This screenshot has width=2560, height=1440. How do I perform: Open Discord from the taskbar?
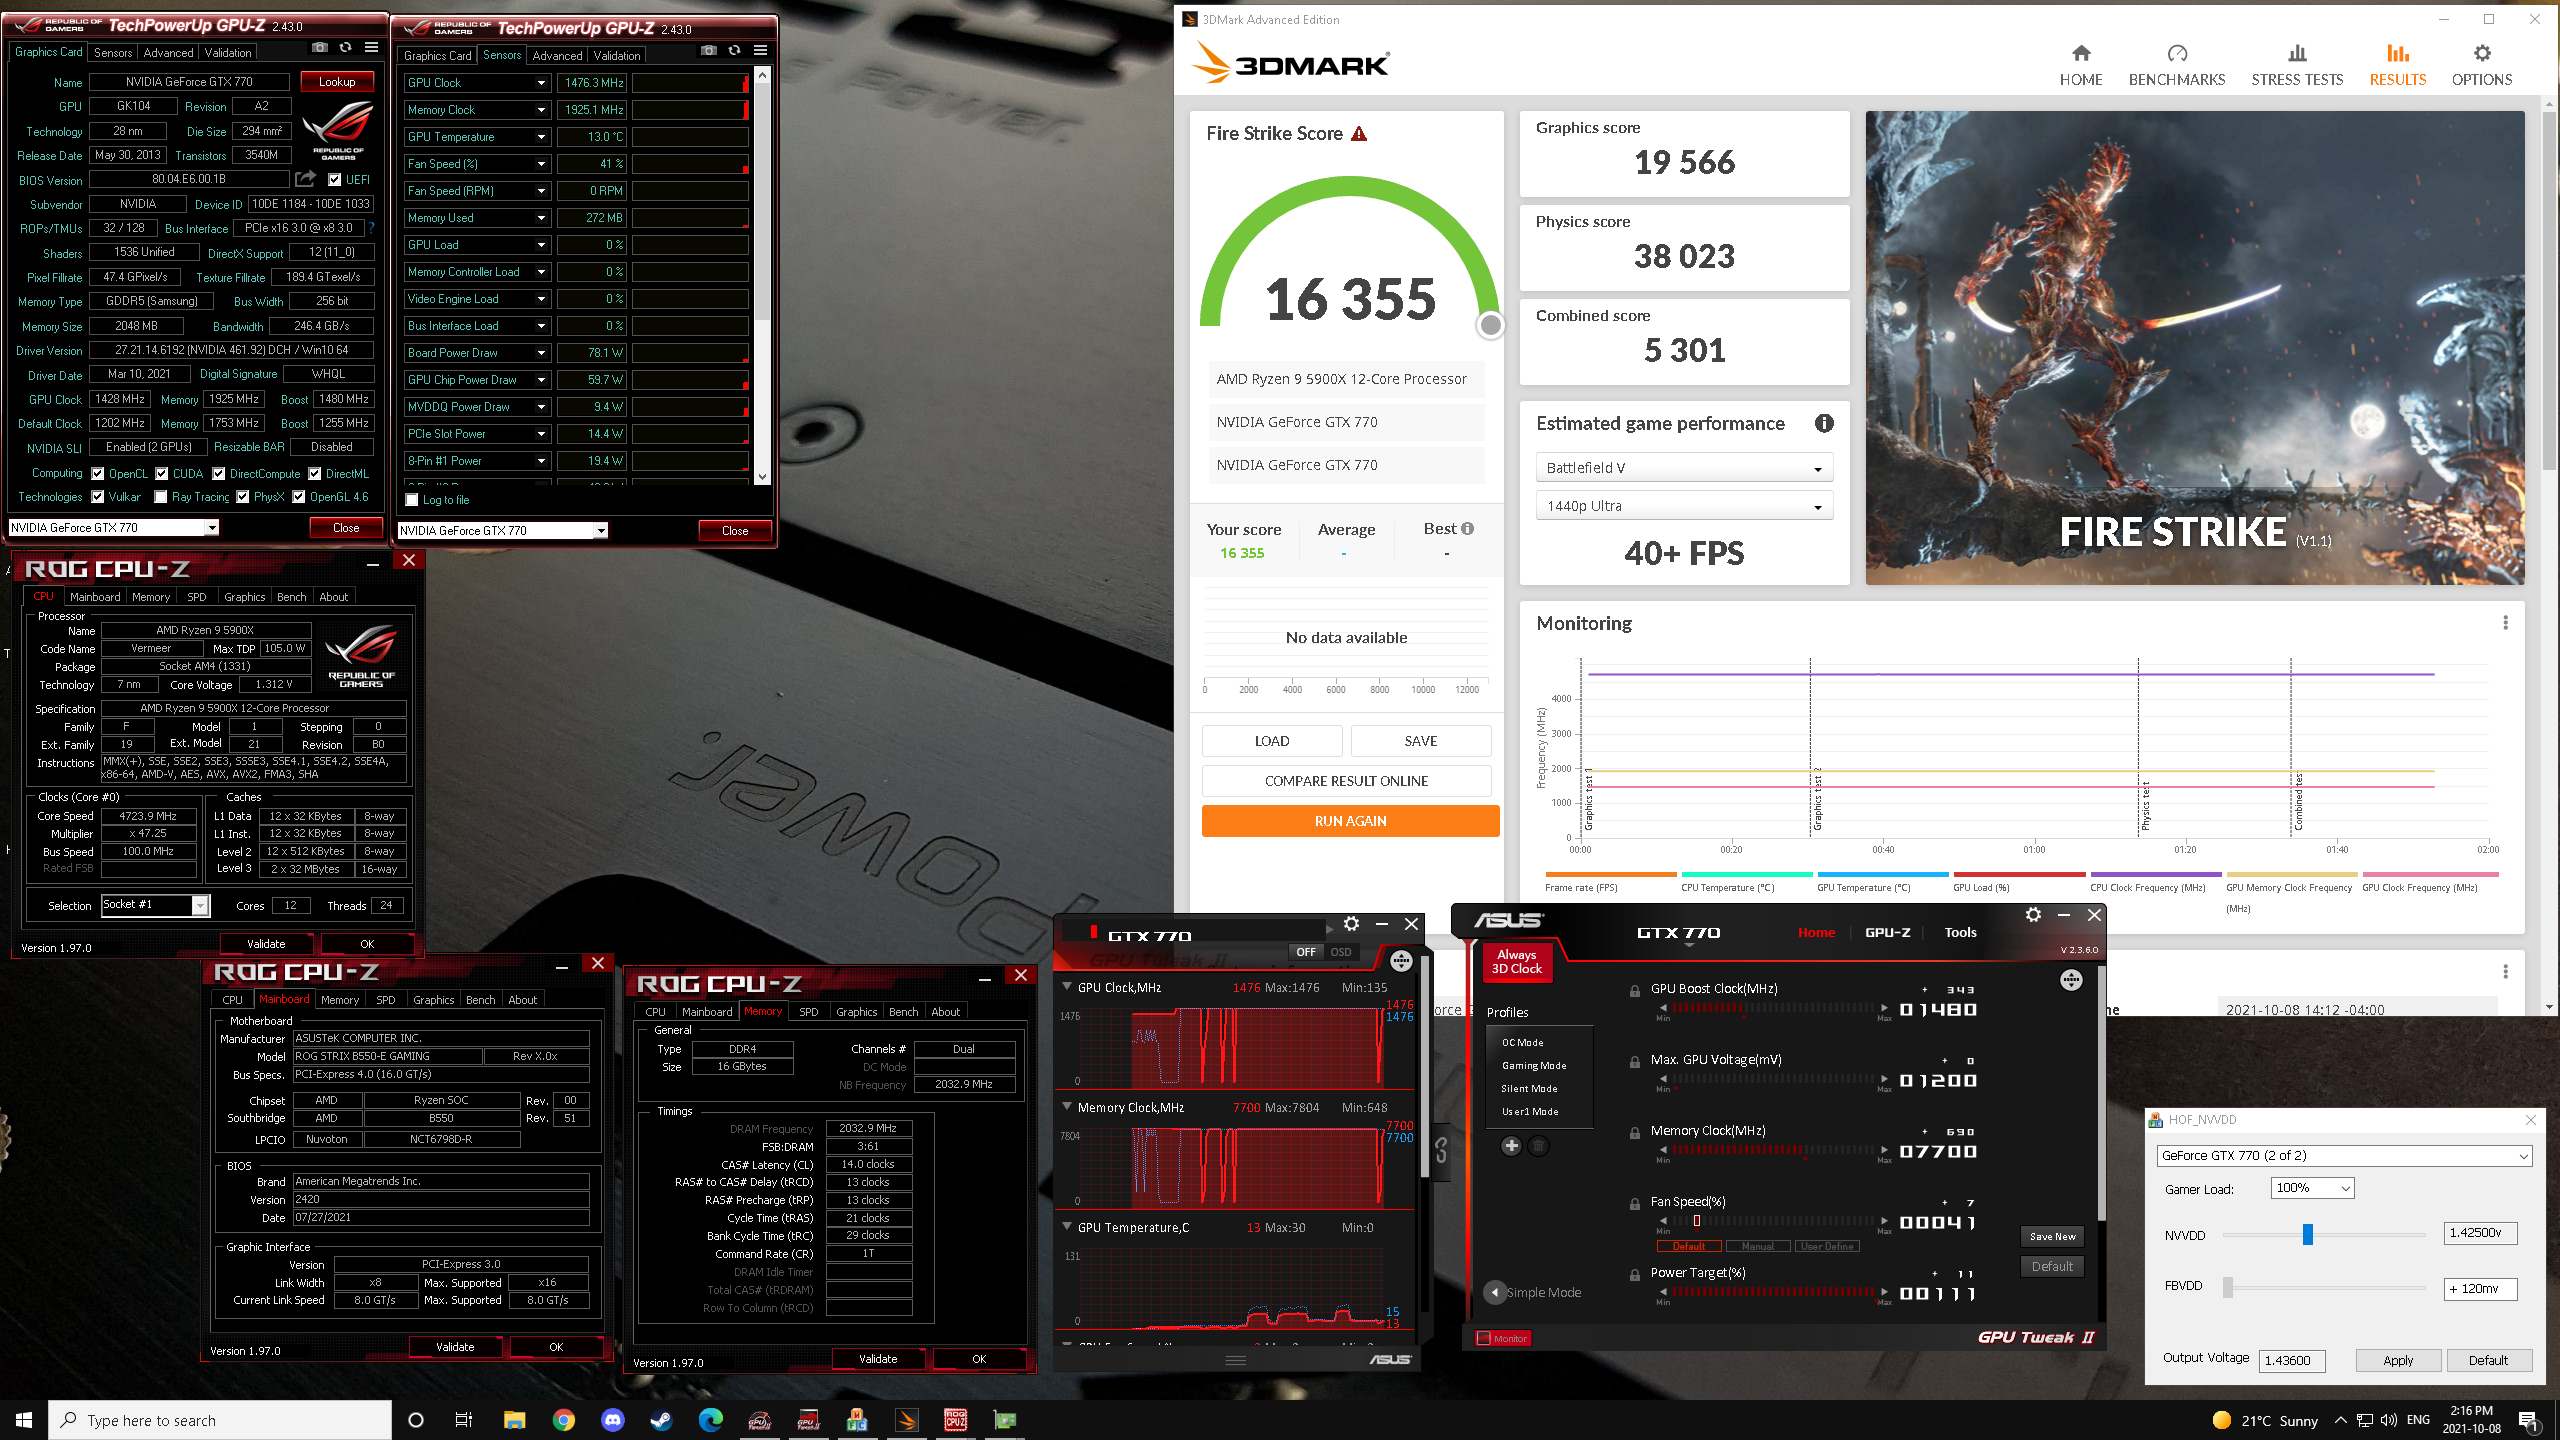pyautogui.click(x=613, y=1420)
